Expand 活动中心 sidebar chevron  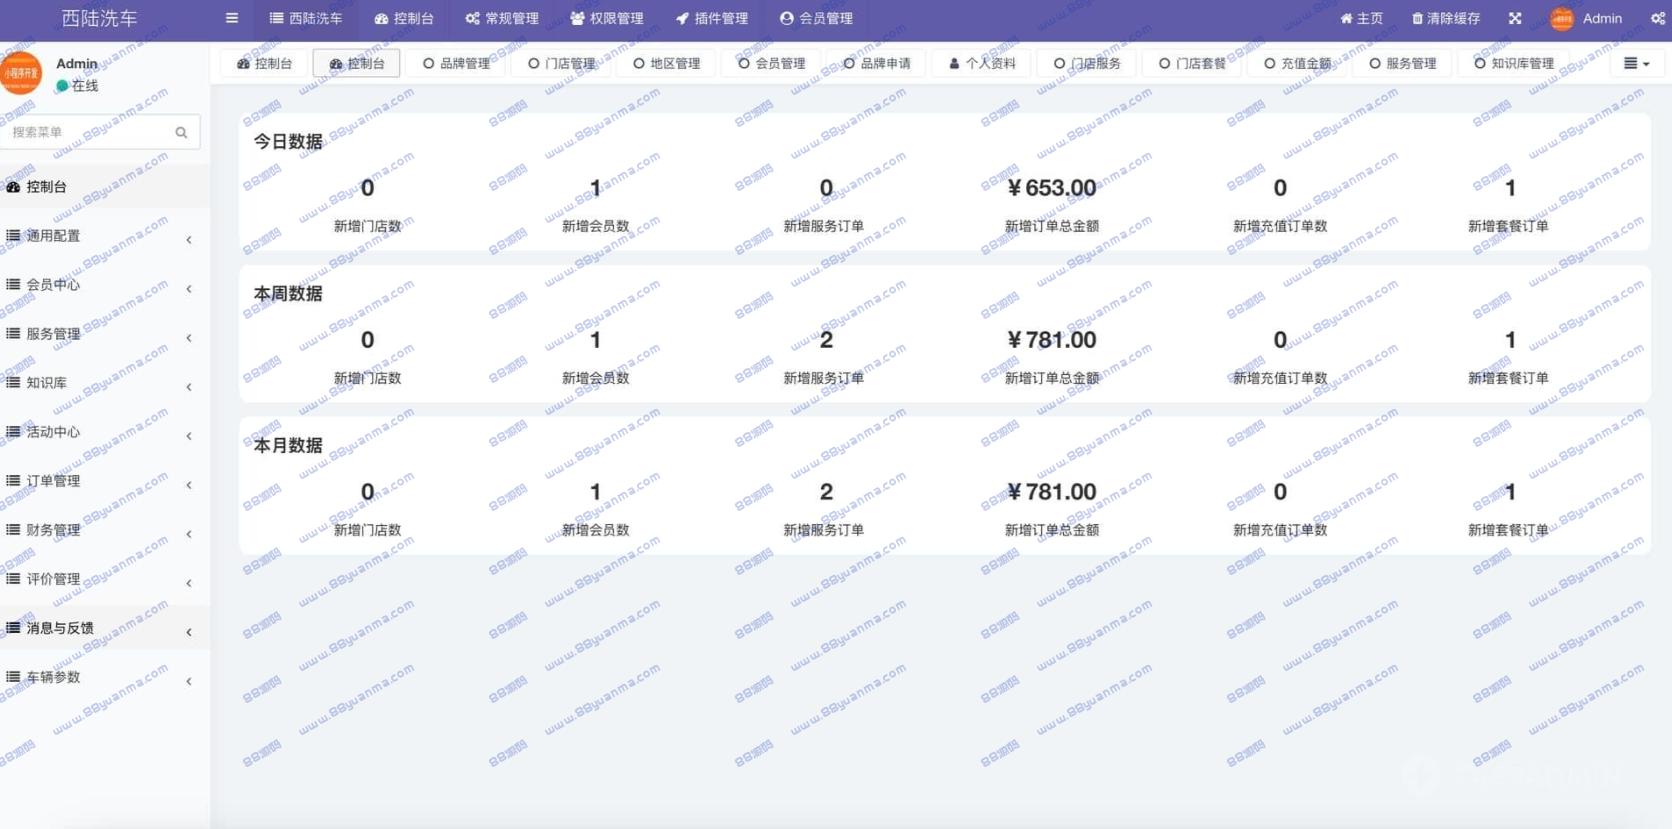click(189, 435)
